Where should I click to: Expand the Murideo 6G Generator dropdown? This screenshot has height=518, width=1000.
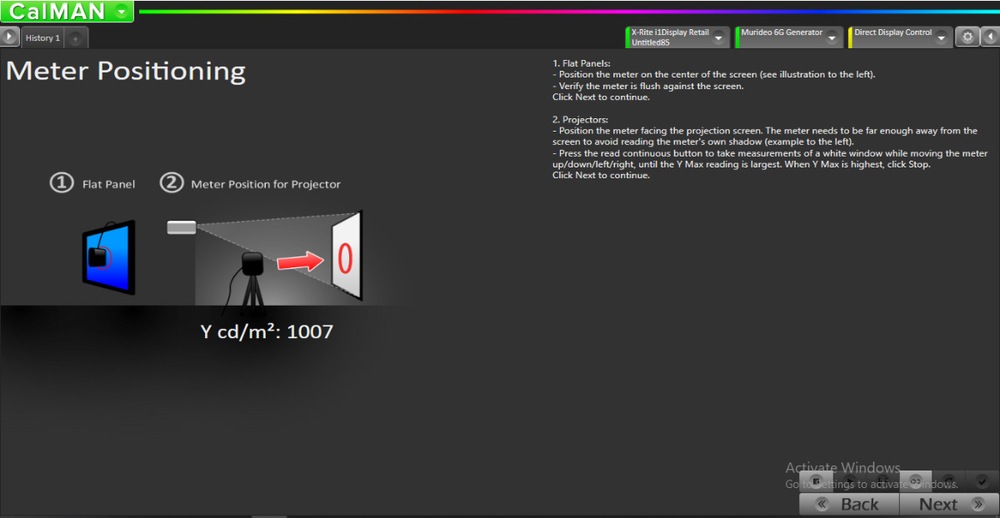831,37
